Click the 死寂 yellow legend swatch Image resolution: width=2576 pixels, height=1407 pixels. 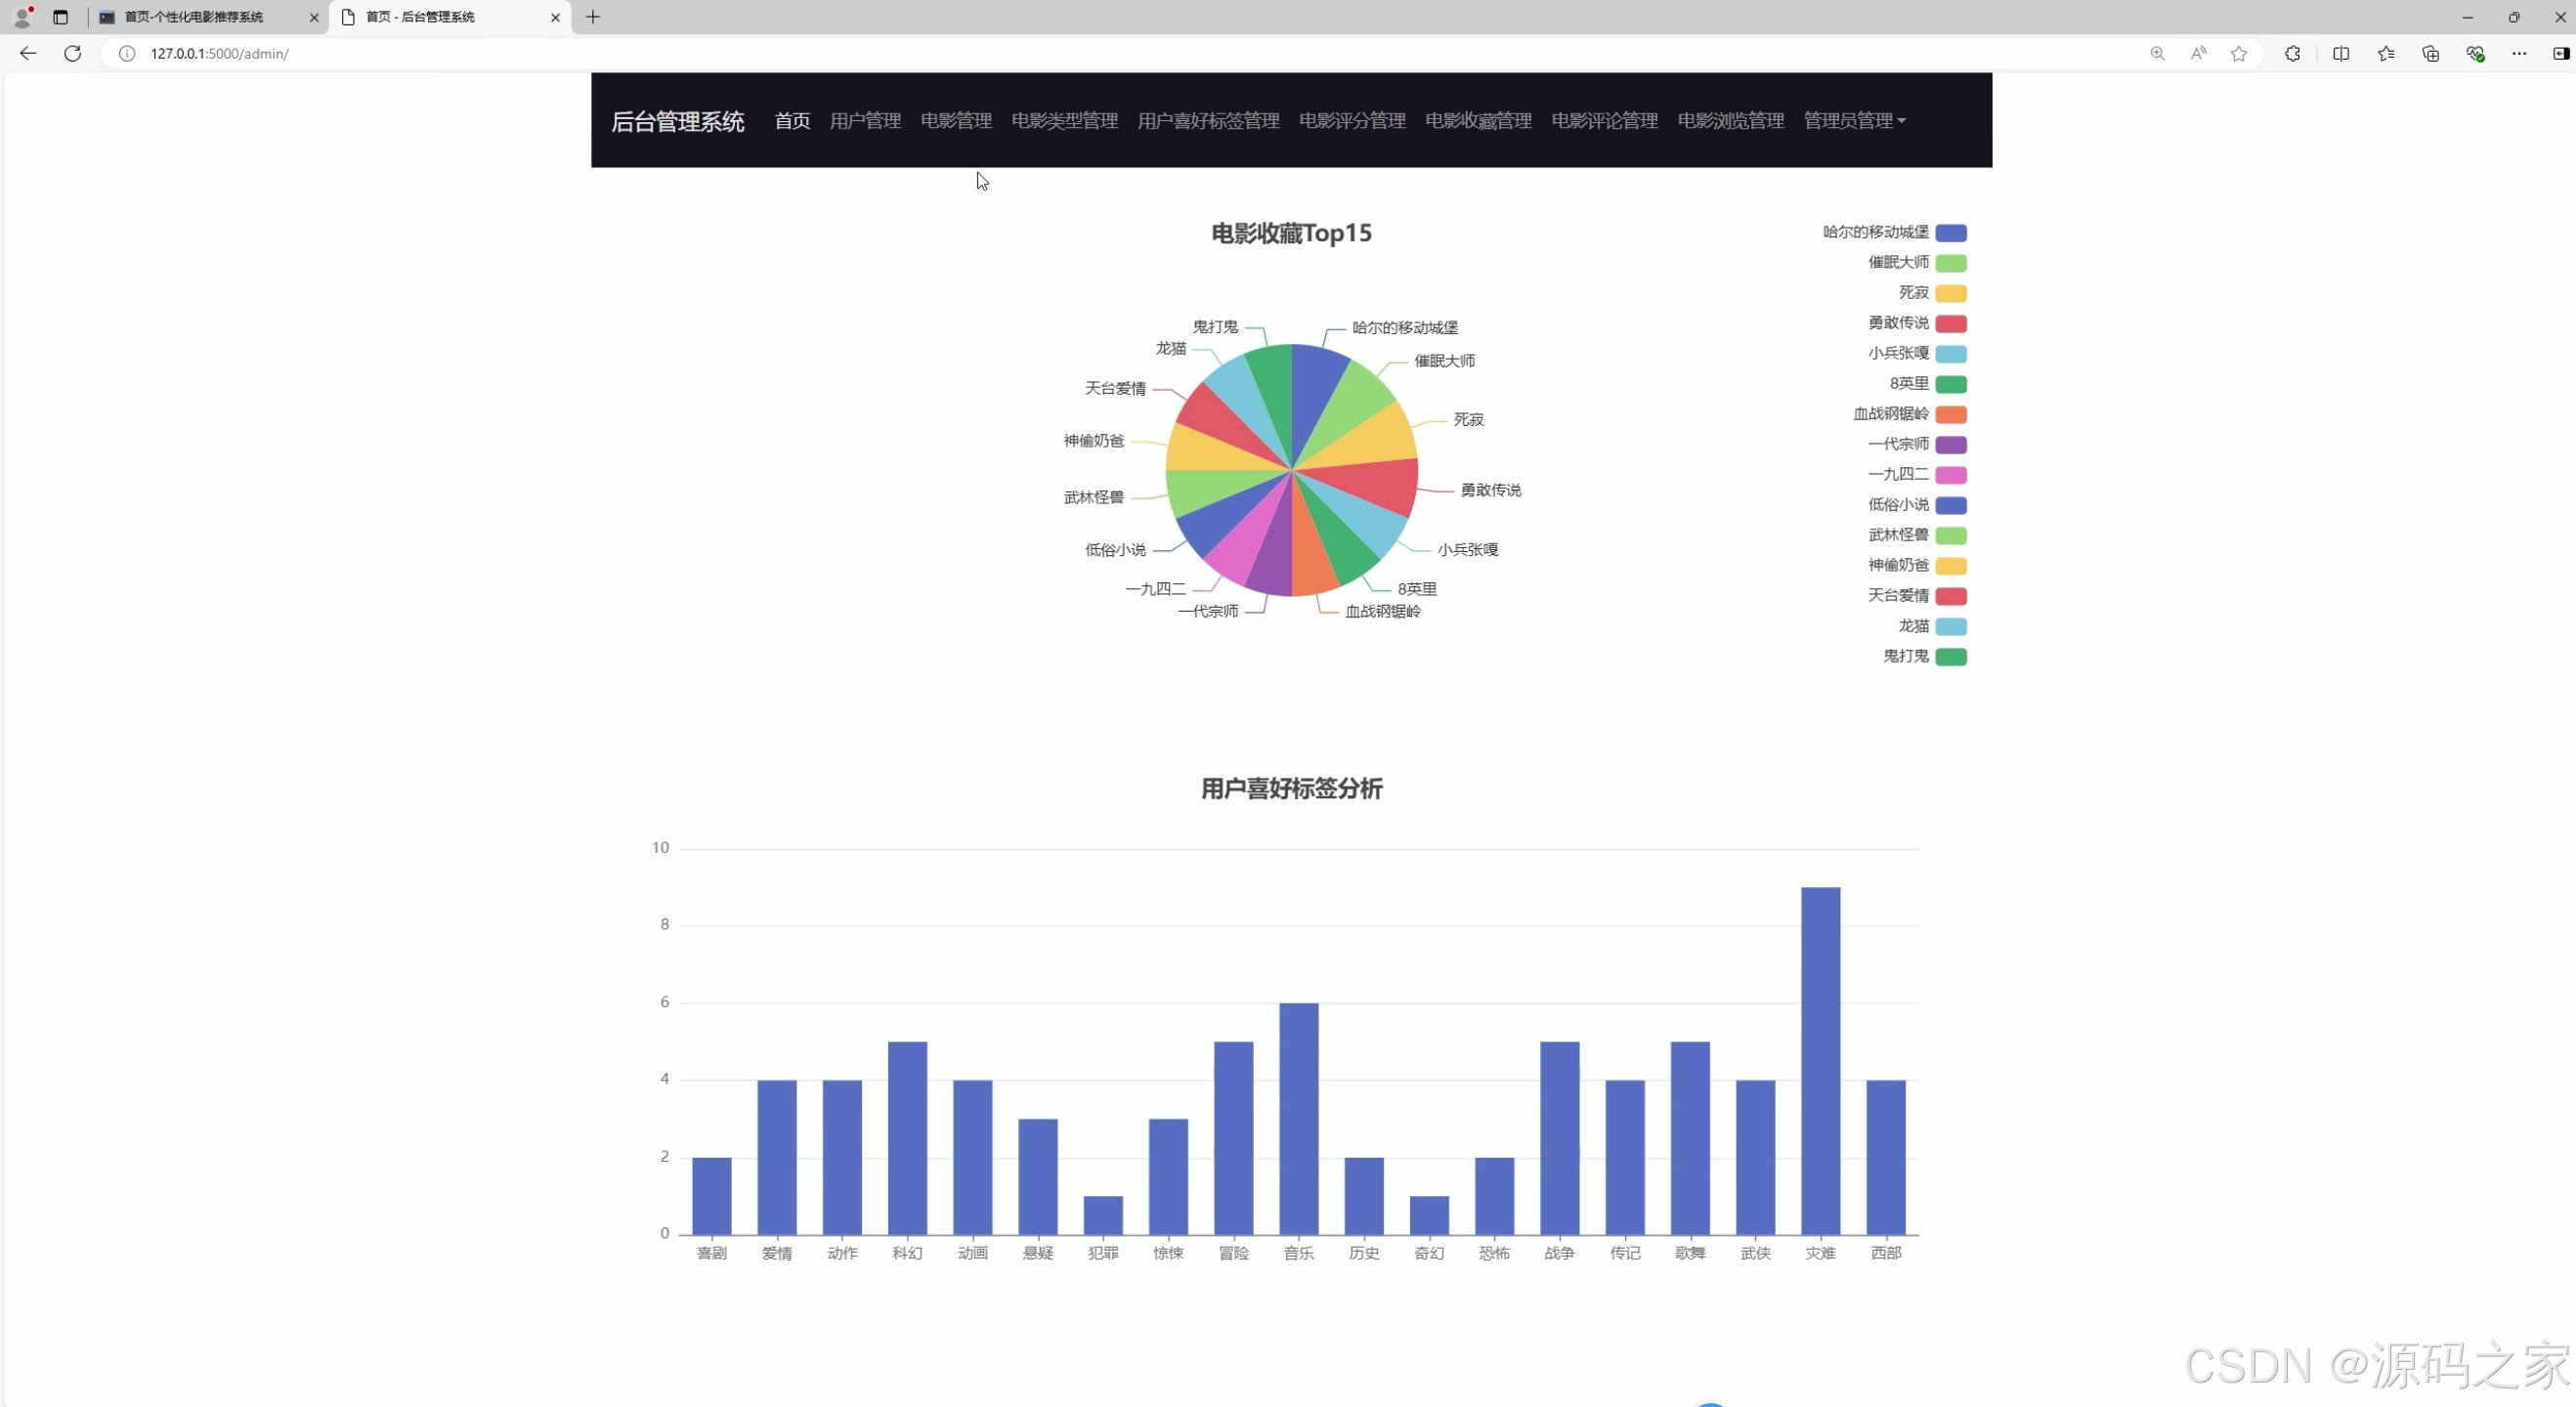tap(1949, 293)
